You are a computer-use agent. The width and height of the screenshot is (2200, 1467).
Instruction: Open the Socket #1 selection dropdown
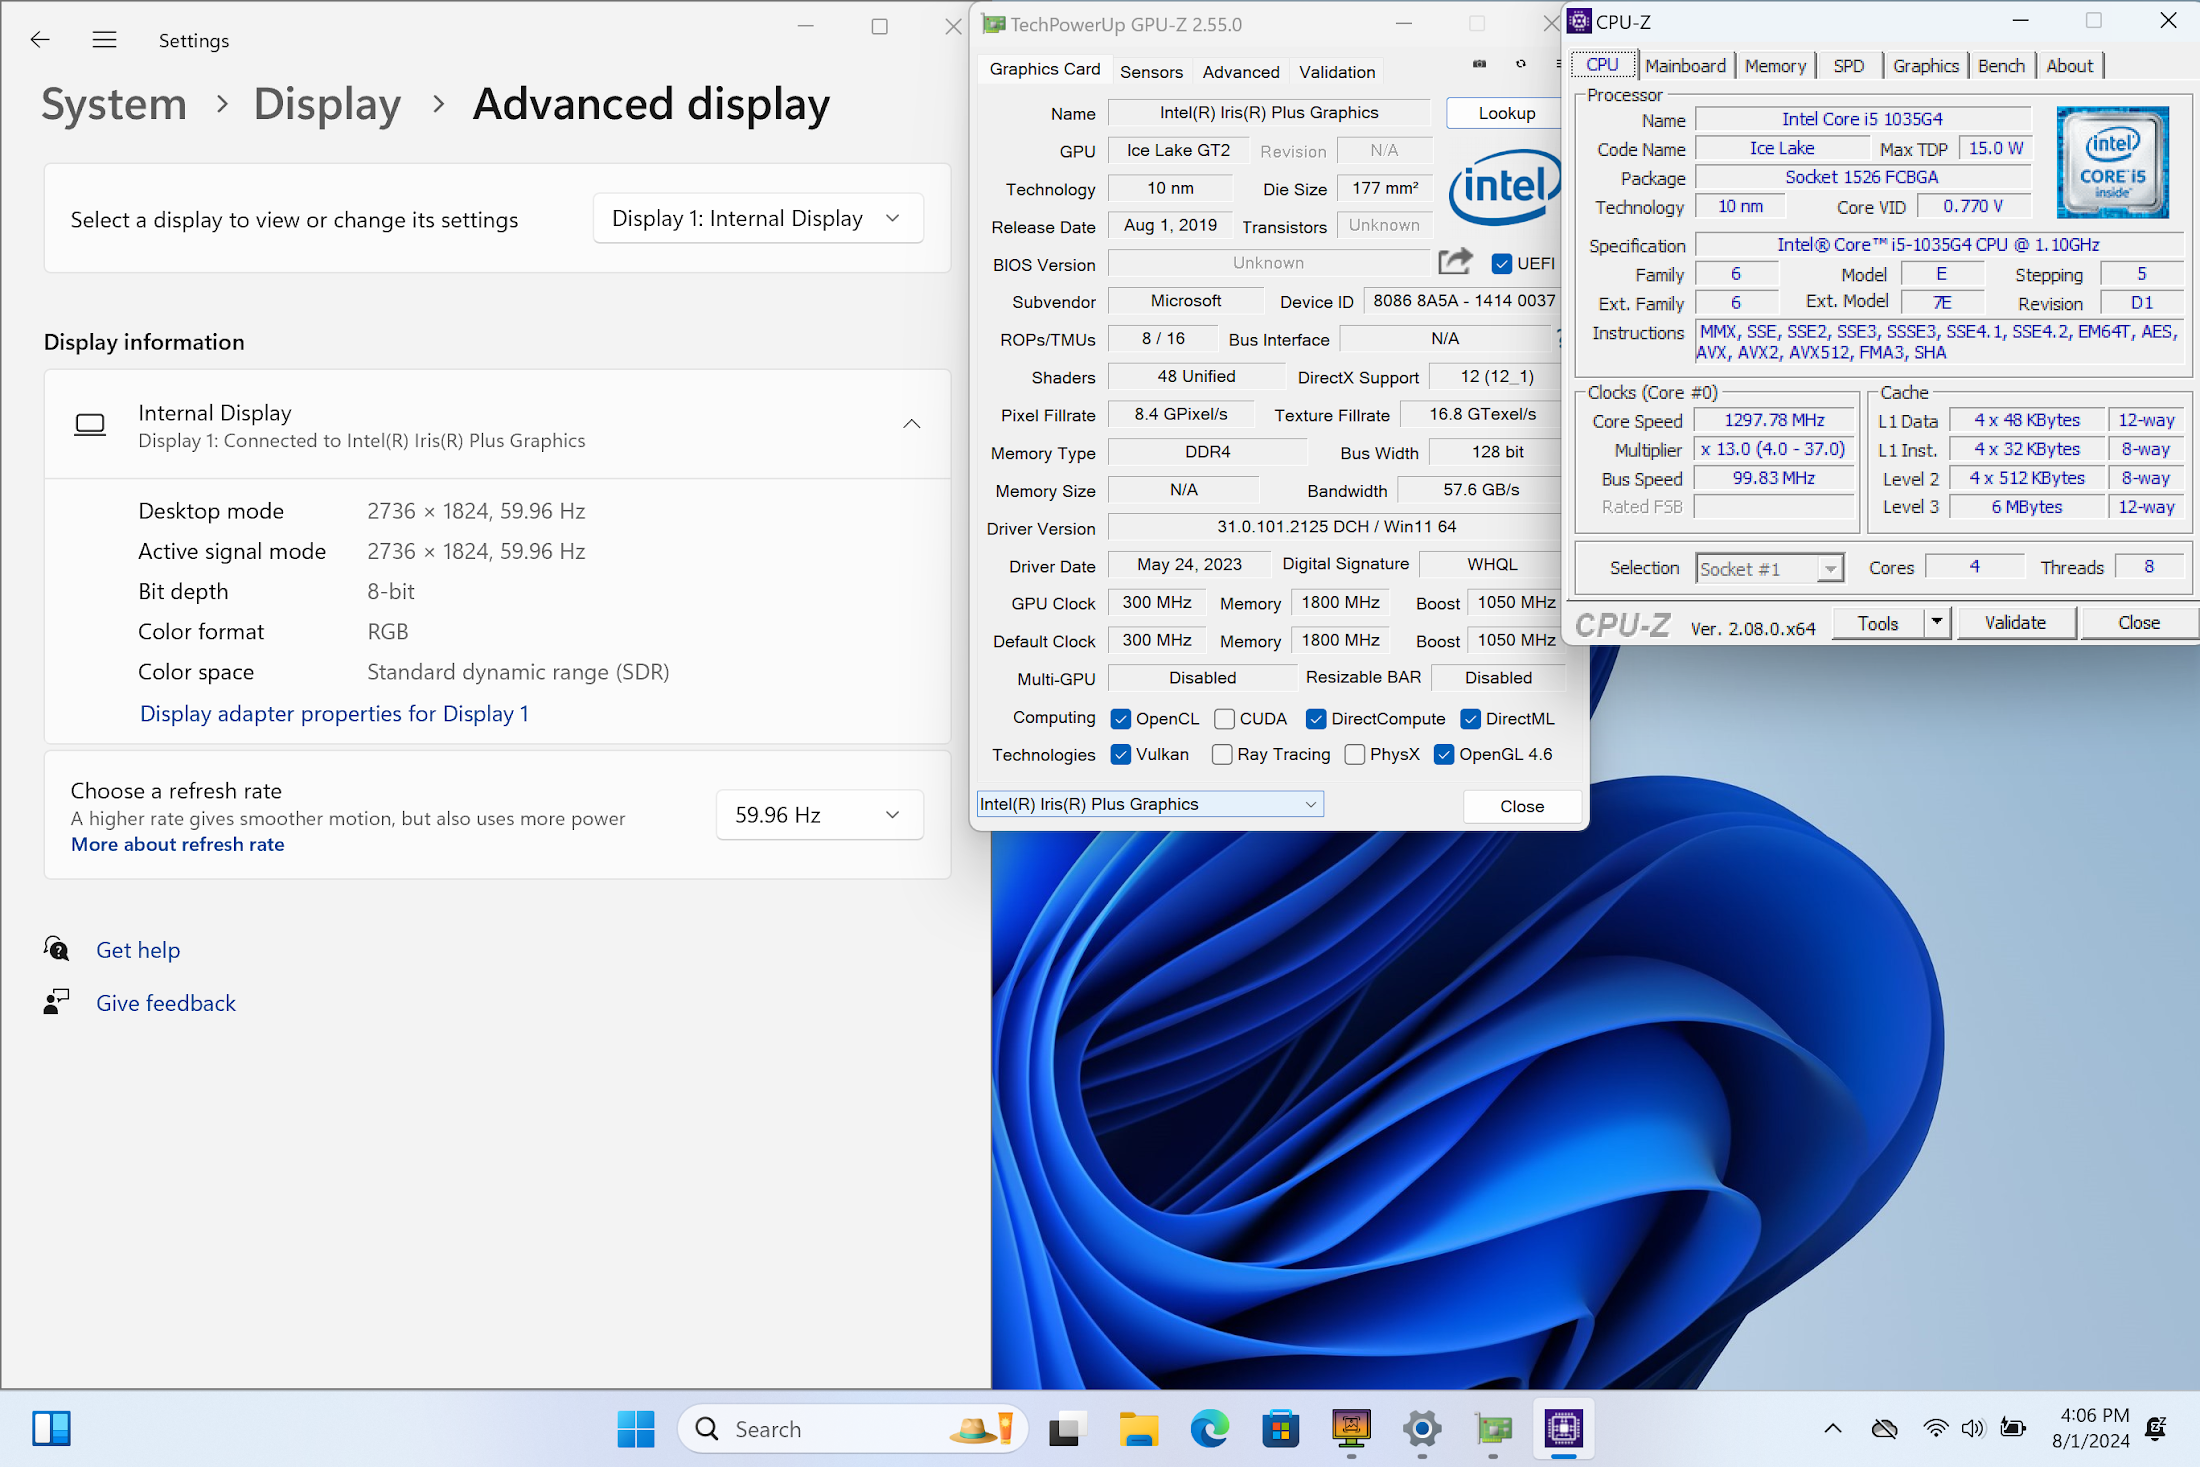tap(1769, 568)
